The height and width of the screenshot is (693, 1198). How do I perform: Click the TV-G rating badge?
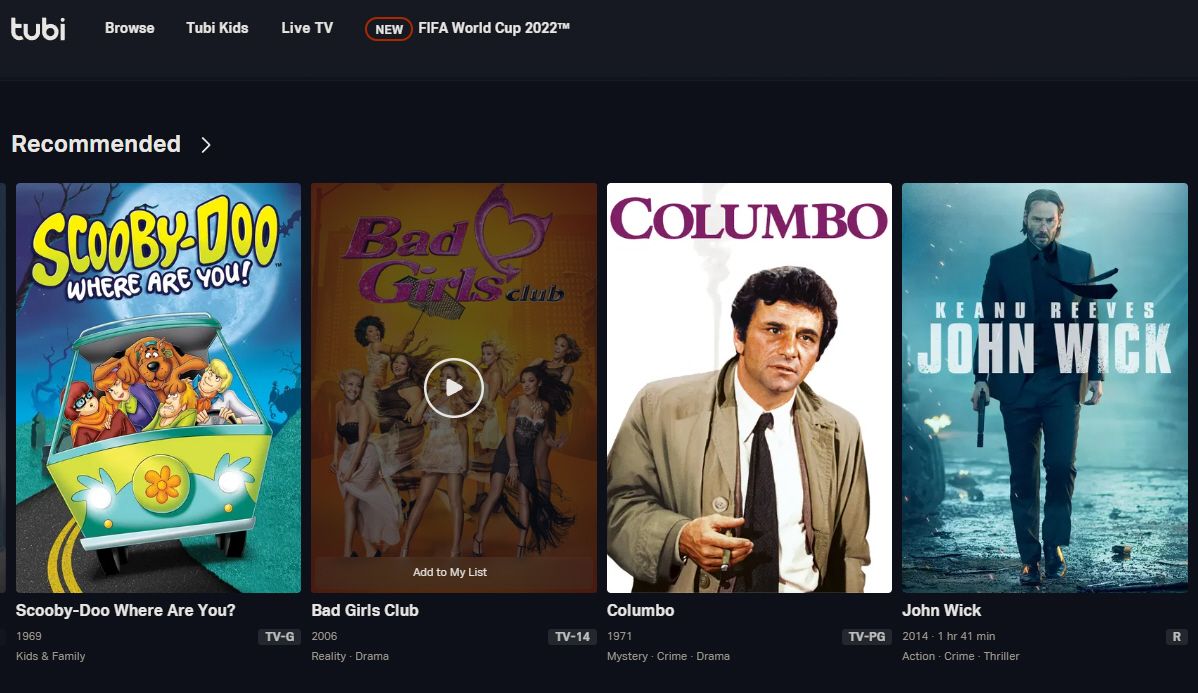[280, 636]
